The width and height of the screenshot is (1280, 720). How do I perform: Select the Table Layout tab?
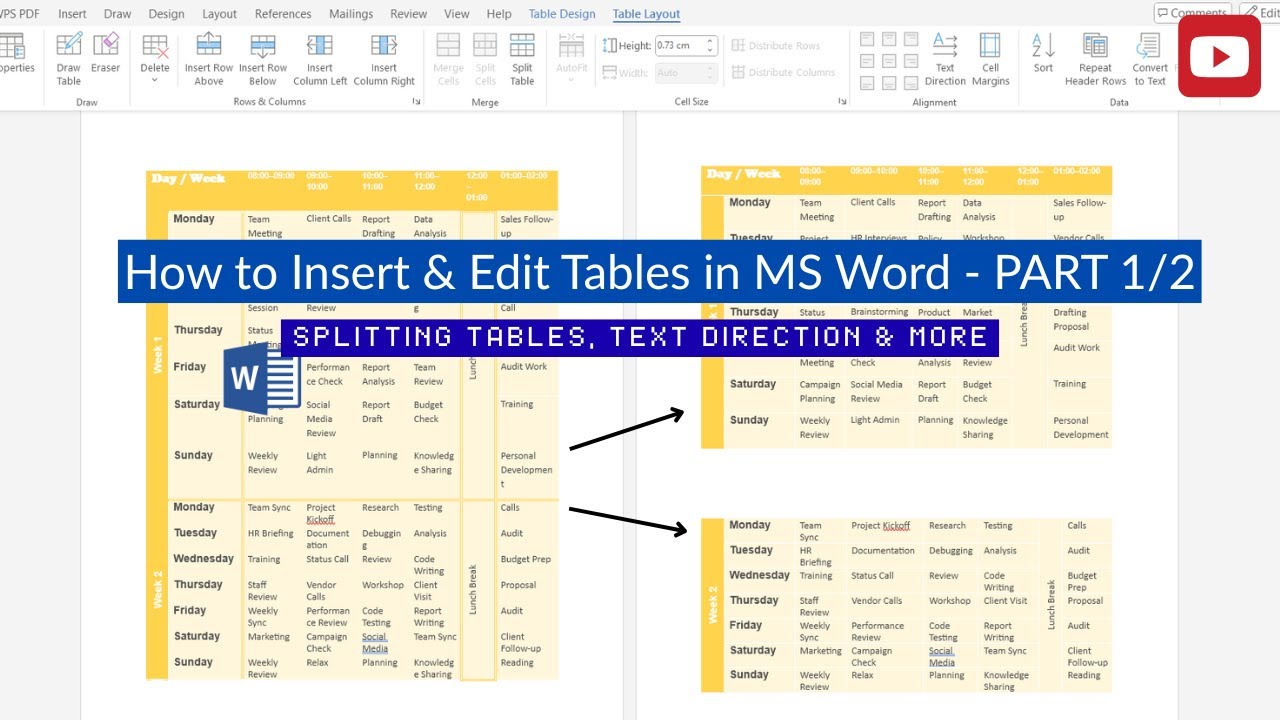pyautogui.click(x=646, y=14)
